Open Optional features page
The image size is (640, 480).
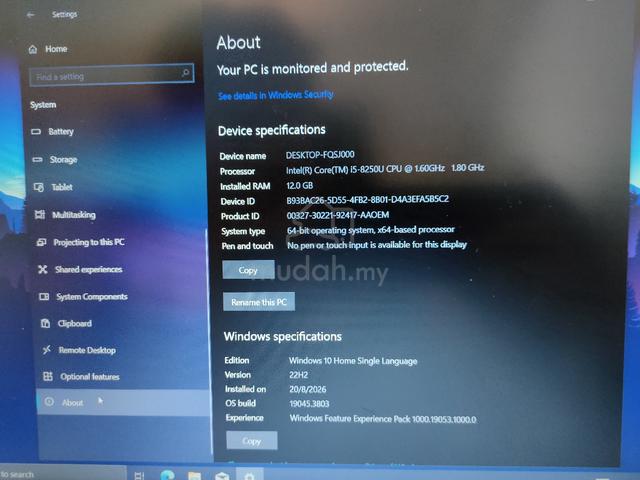pyautogui.click(x=90, y=377)
